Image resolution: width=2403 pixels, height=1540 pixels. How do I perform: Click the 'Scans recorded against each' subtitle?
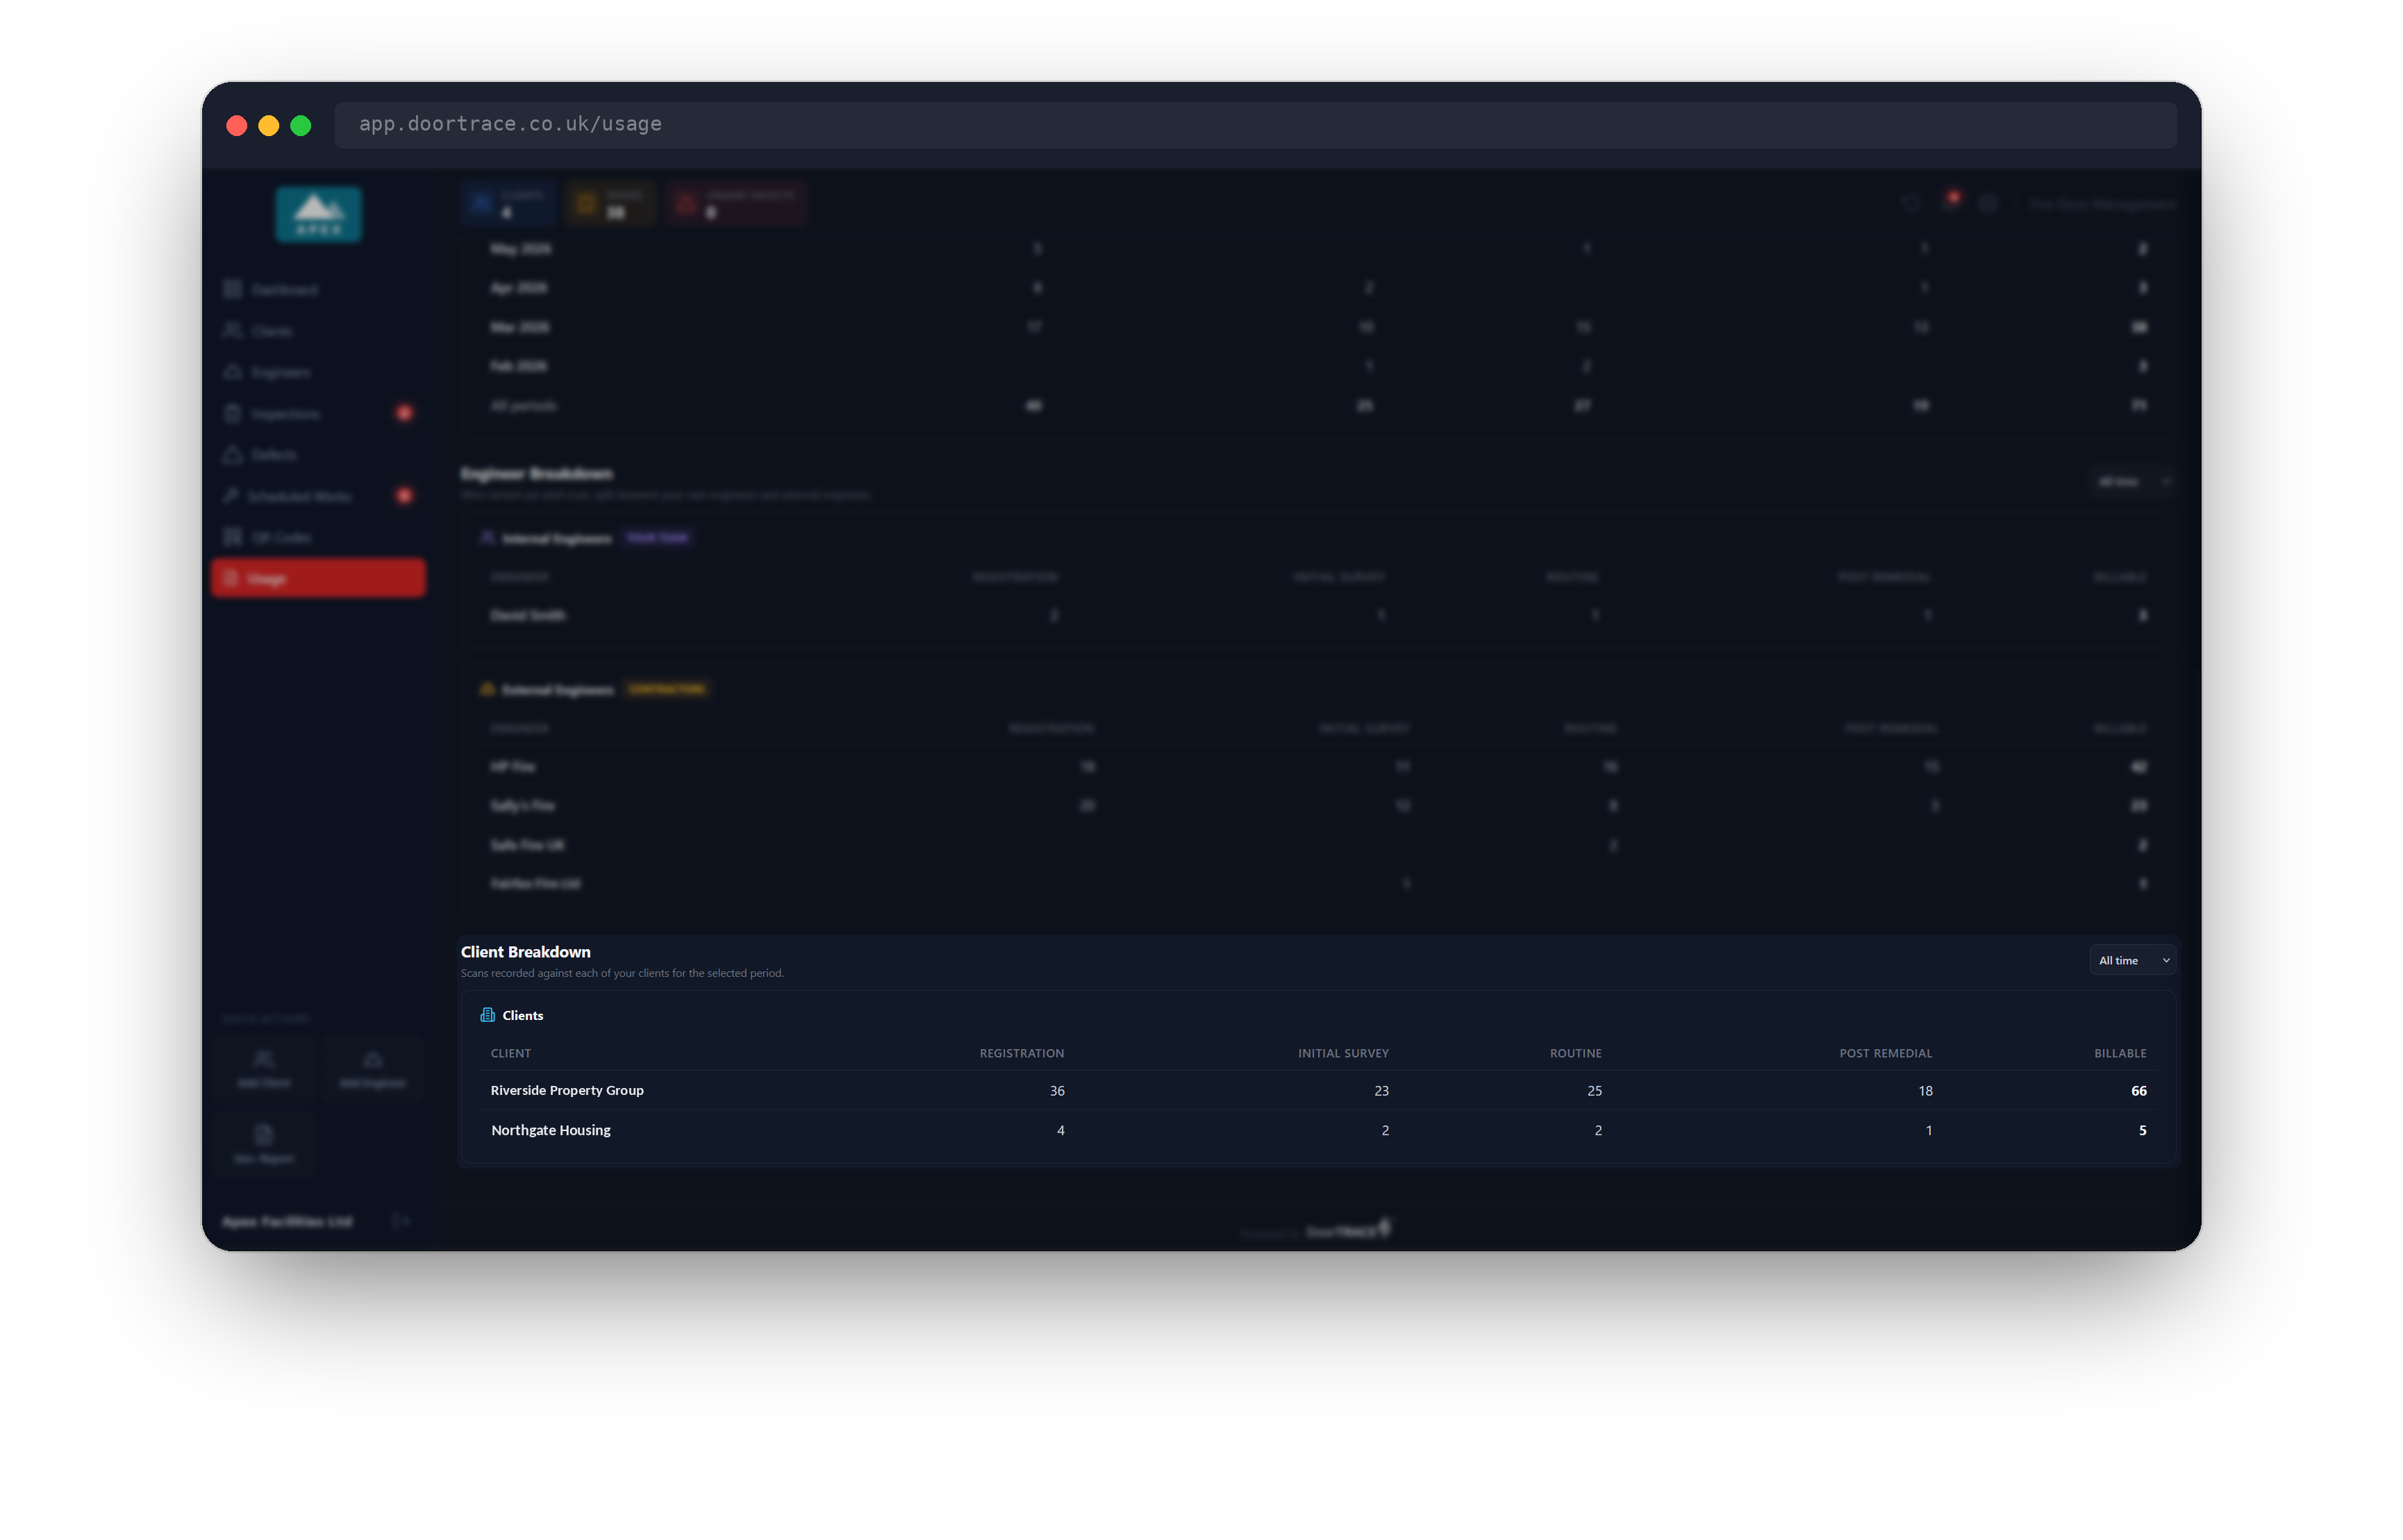pyautogui.click(x=621, y=973)
